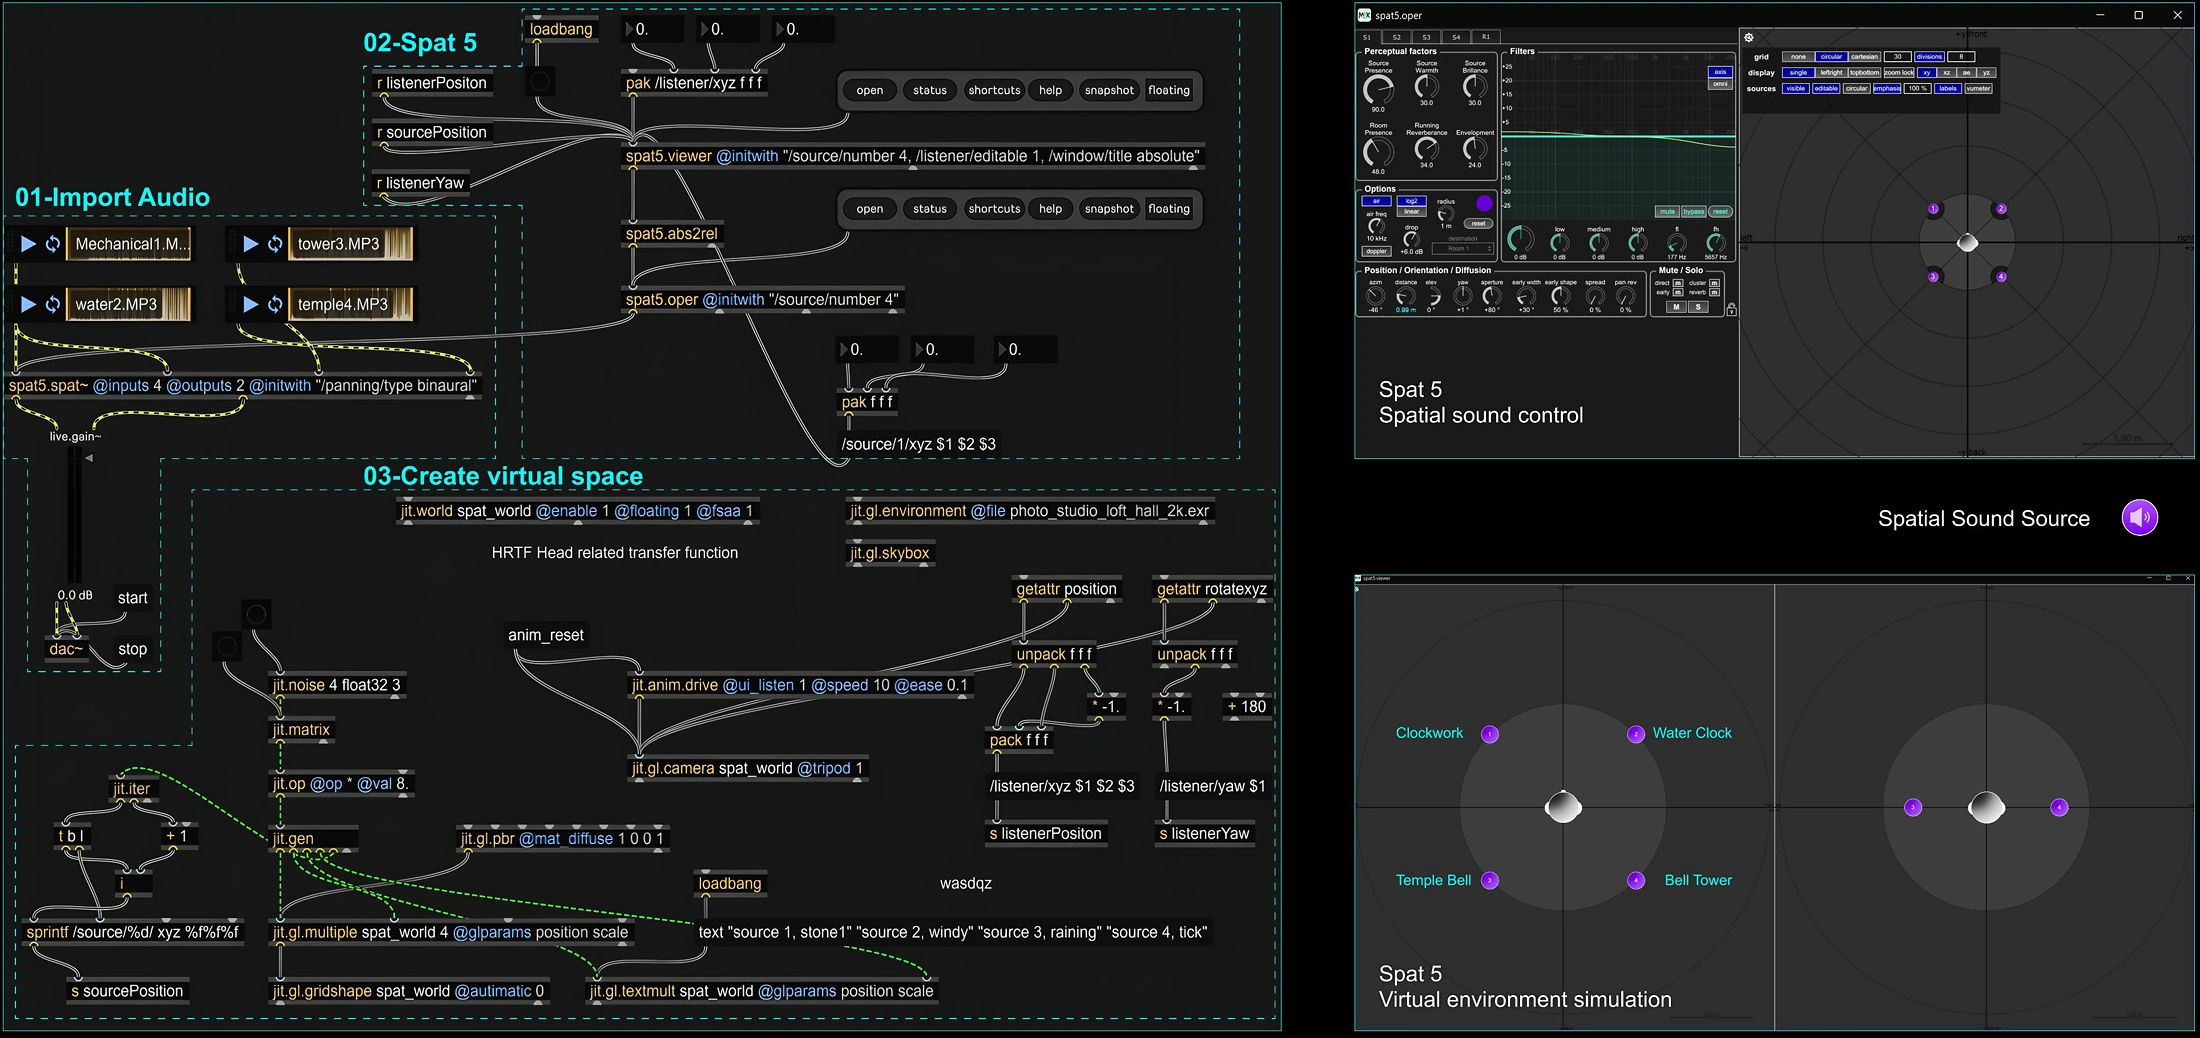Click the start message
Viewport: 2200px width, 1038px height.
132,598
